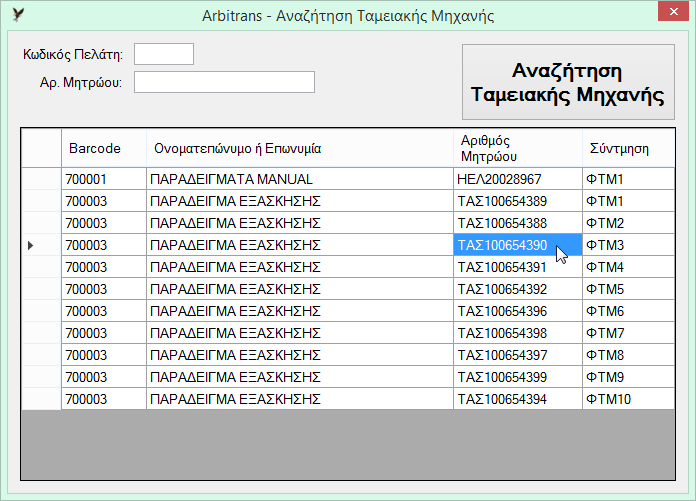Screen dimensions: 696x501
Task: Select registry number ΤΑΣ100654394
Action: pos(518,399)
